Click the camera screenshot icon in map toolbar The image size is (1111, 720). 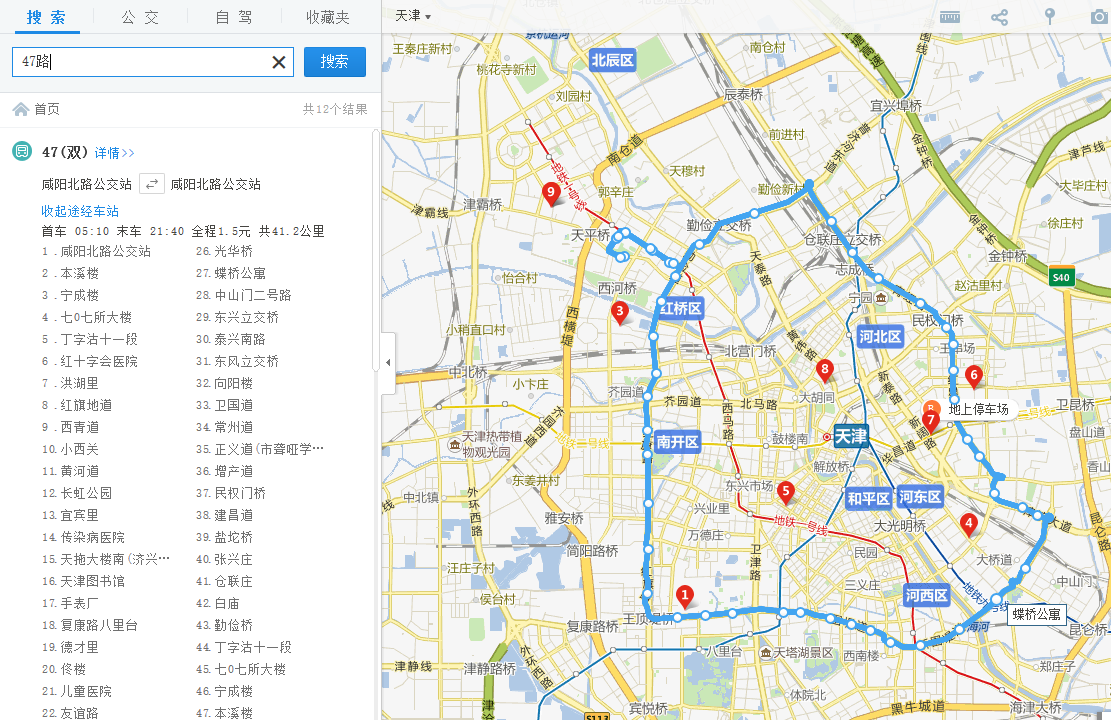coord(1101,17)
